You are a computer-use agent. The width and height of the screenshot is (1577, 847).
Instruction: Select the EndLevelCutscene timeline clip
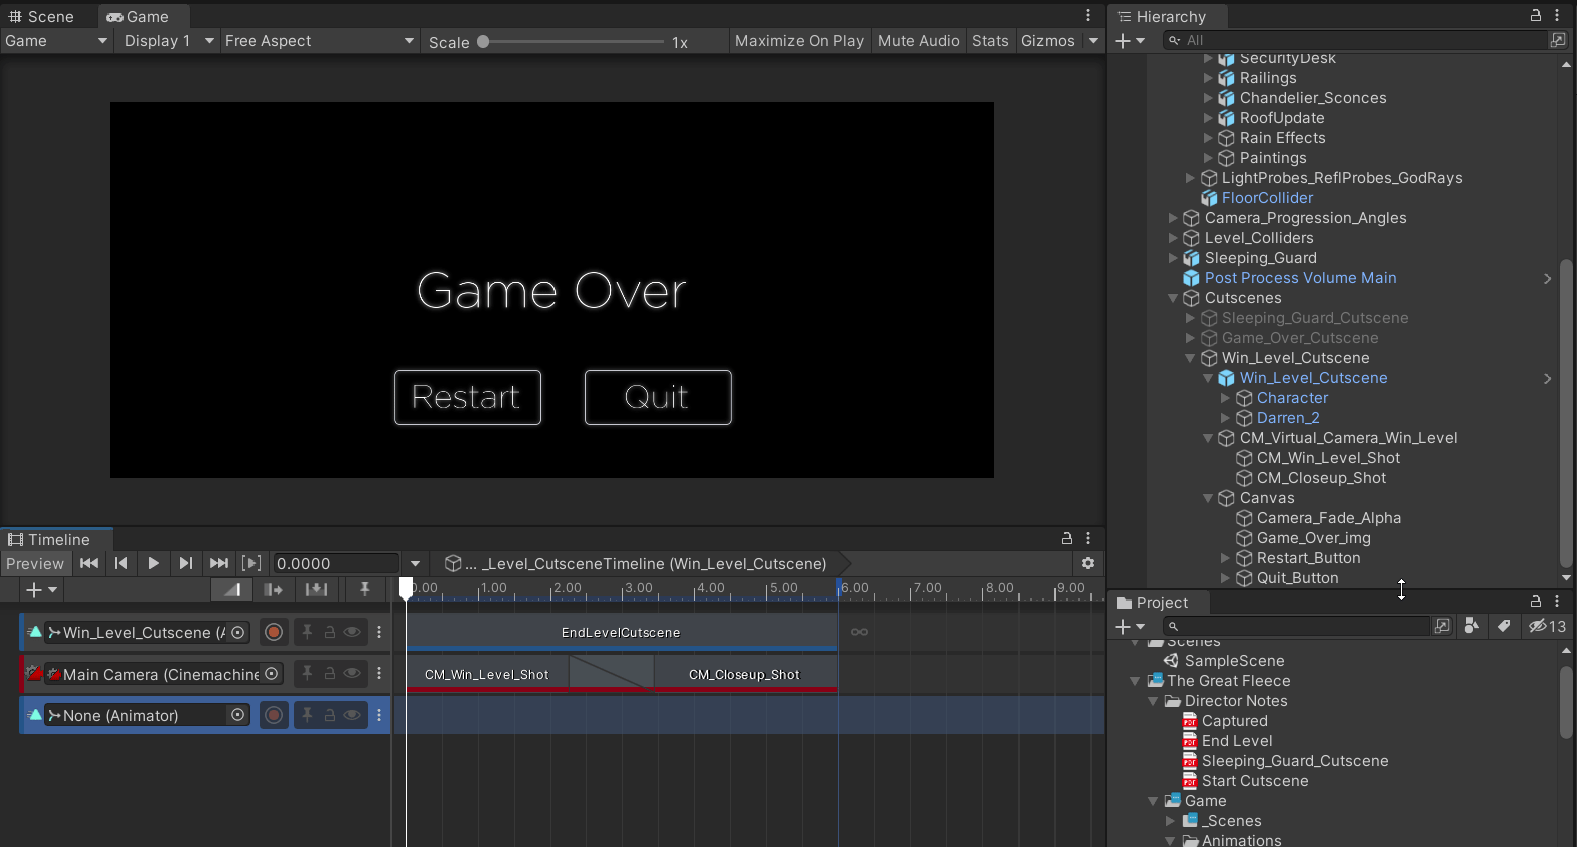click(x=621, y=632)
